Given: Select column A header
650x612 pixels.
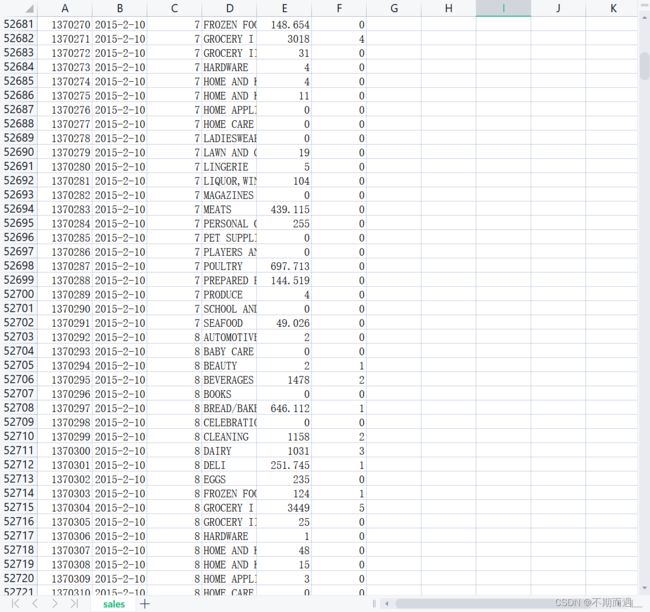Looking at the screenshot, I should (x=65, y=8).
